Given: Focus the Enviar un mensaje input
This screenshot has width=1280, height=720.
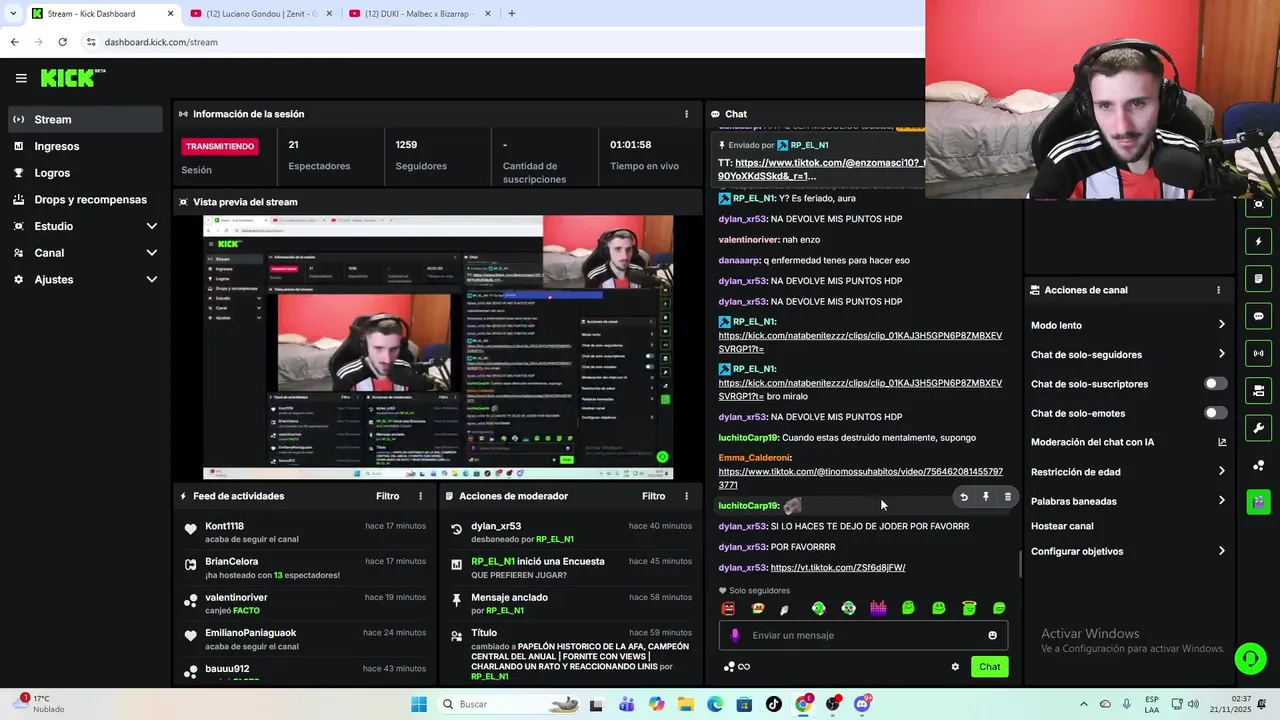Looking at the screenshot, I should pyautogui.click(x=863, y=635).
